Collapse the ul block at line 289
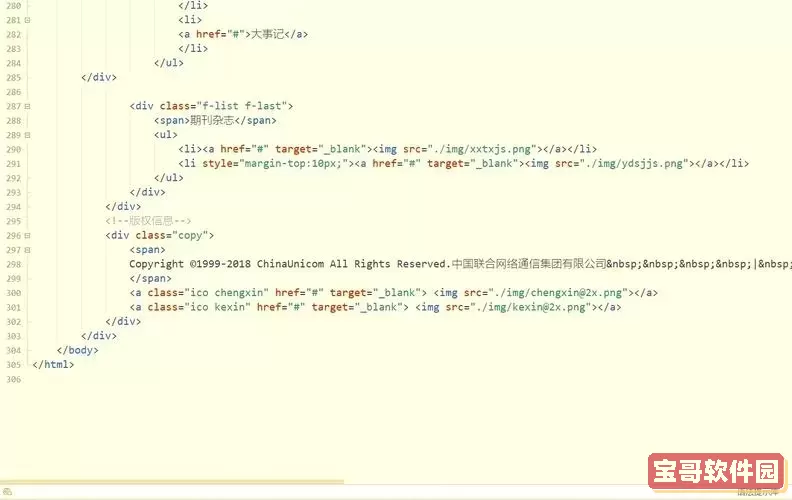Screen dimensions: 792x500 point(27,135)
